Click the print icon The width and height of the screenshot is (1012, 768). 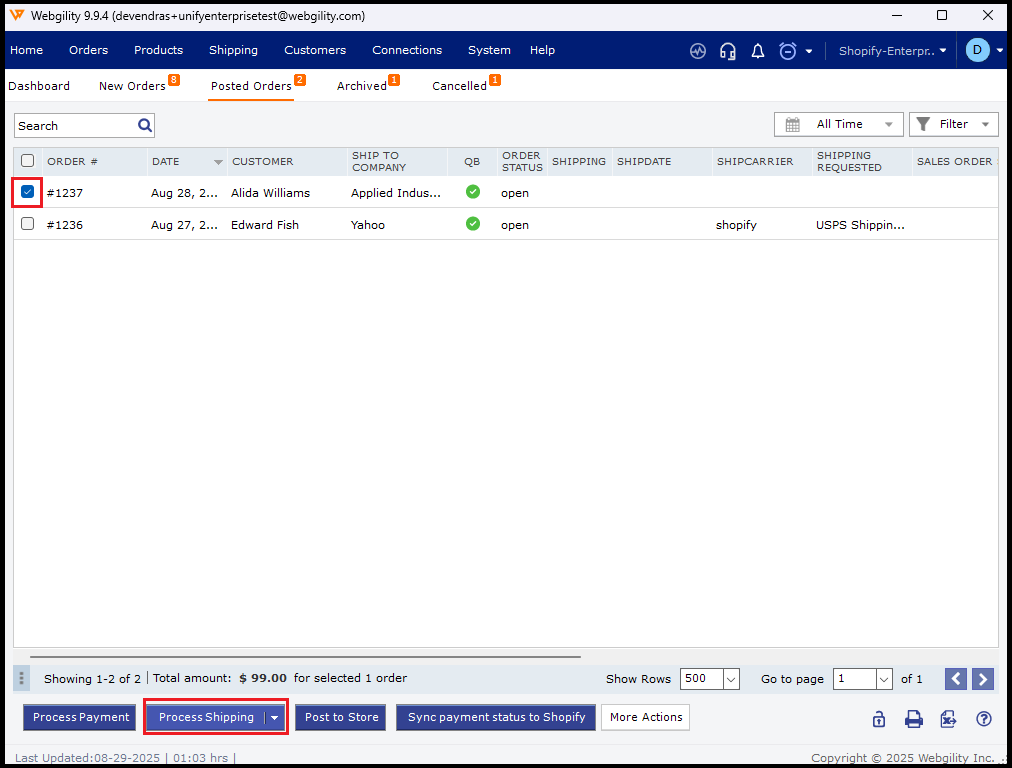point(913,719)
